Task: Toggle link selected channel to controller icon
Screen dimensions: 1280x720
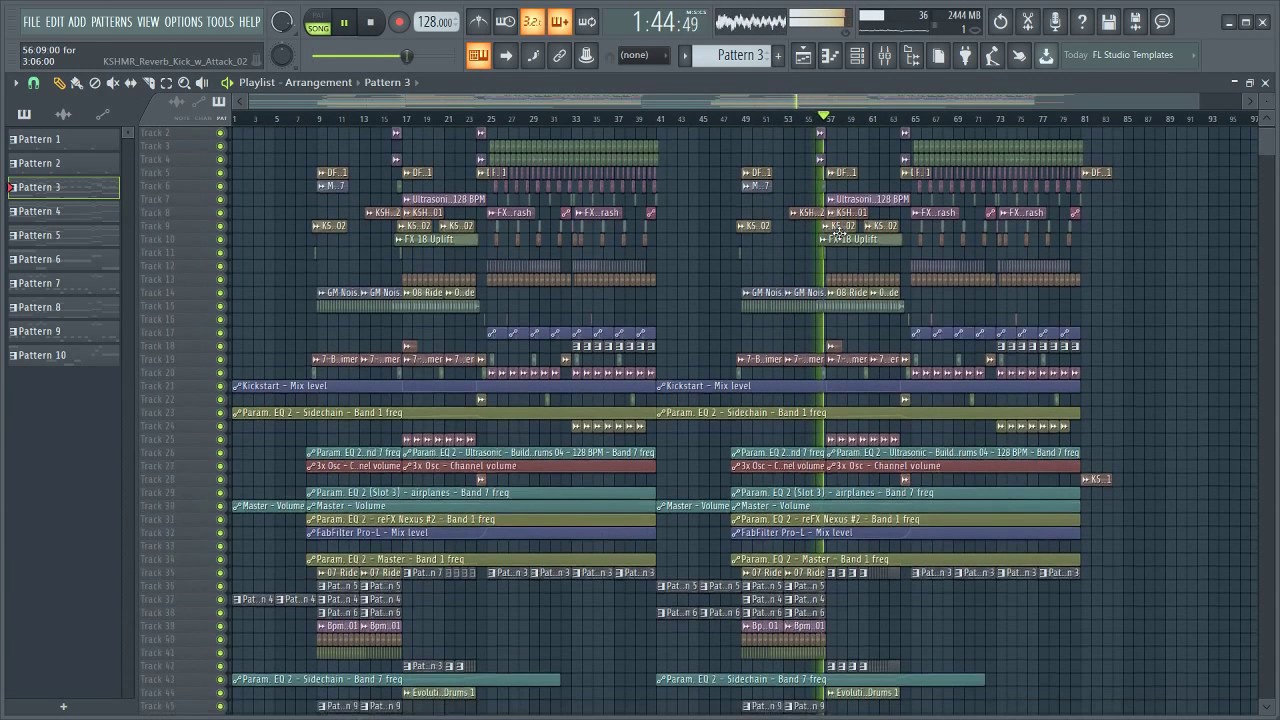Action: coord(559,56)
